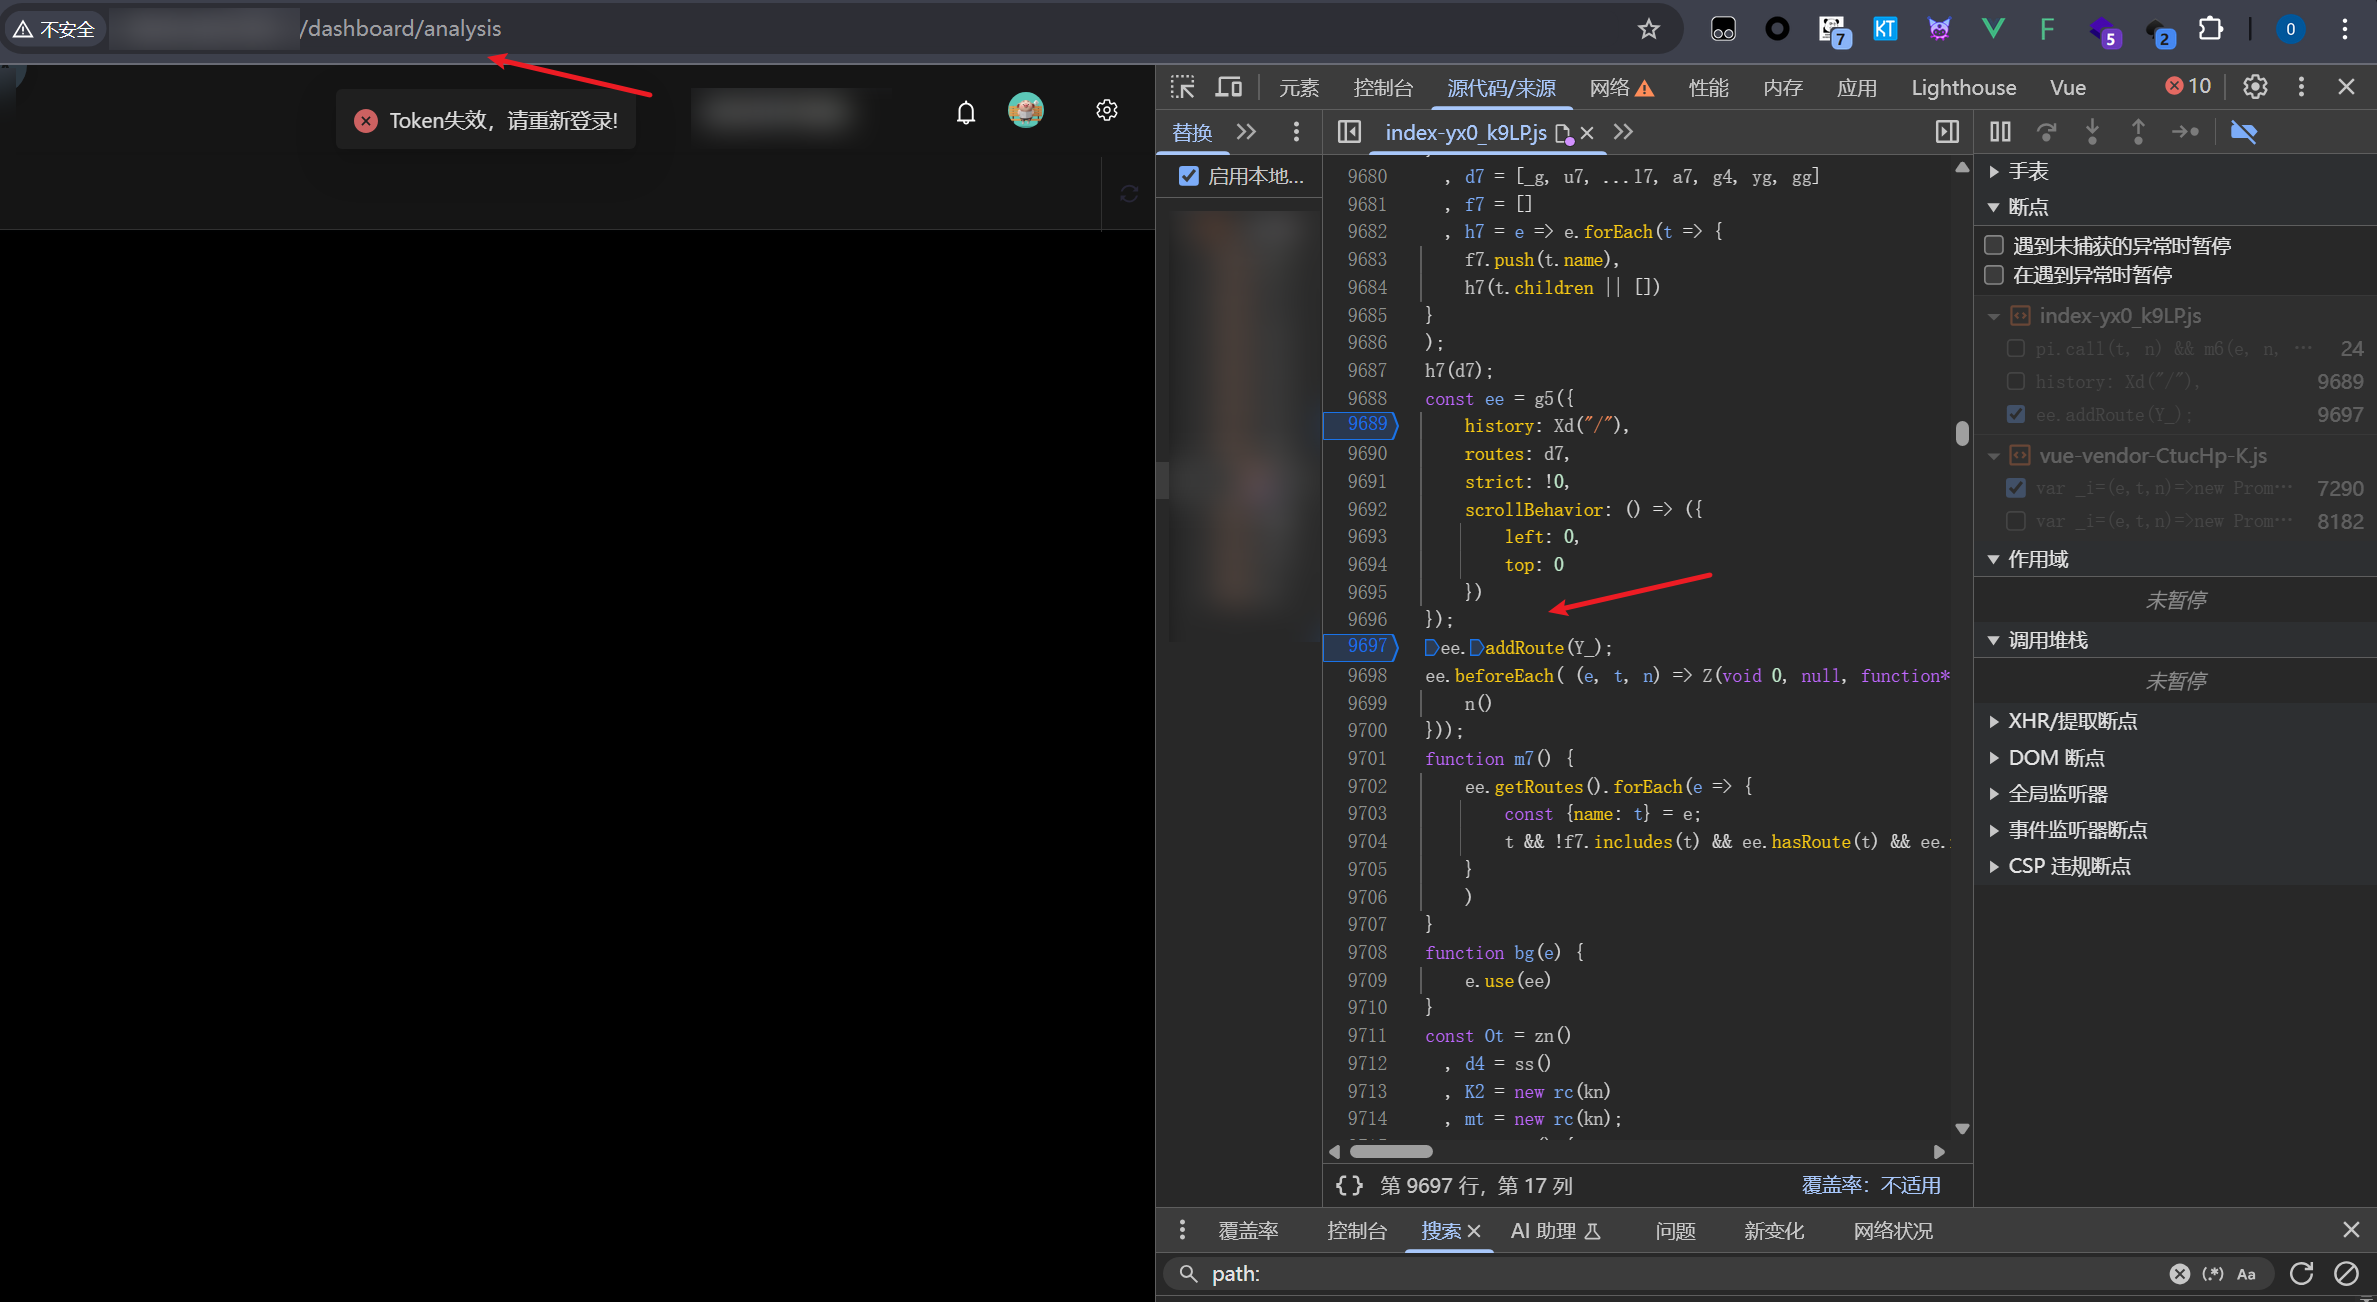This screenshot has width=2377, height=1302.
Task: Click the code editor vertical scrollbar thumb
Action: [1961, 434]
